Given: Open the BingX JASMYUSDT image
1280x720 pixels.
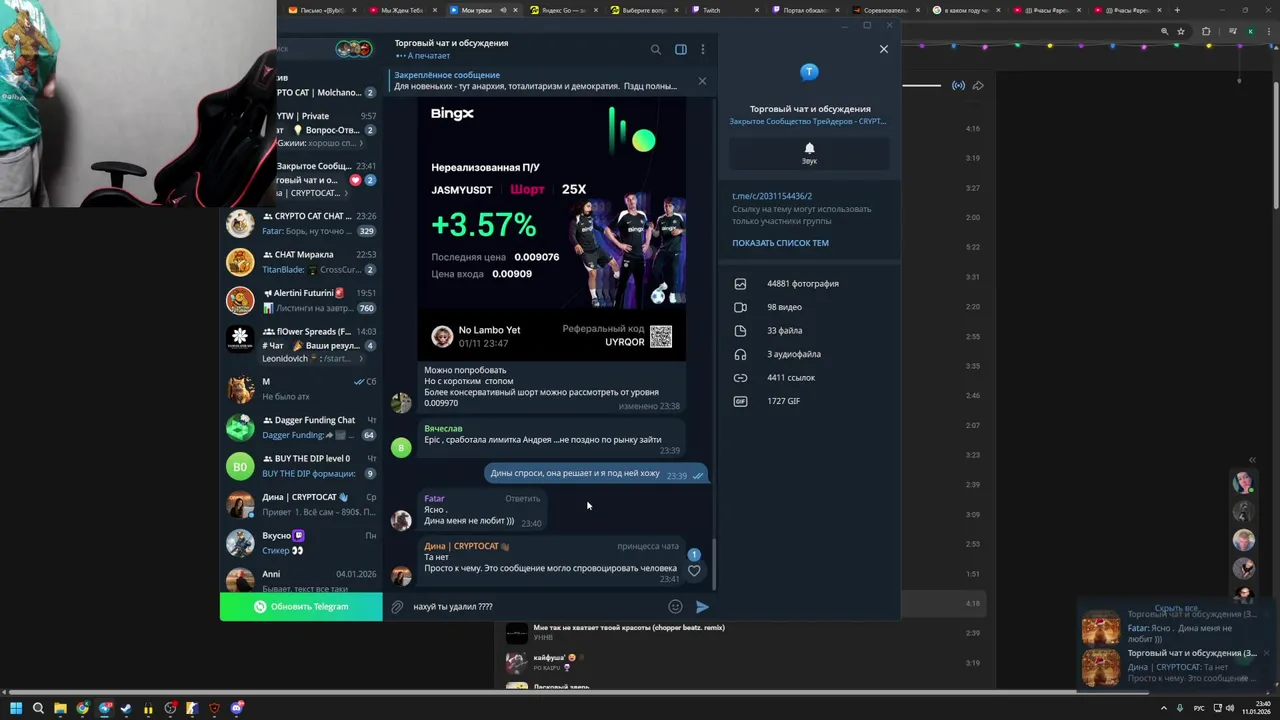Looking at the screenshot, I should [x=552, y=230].
